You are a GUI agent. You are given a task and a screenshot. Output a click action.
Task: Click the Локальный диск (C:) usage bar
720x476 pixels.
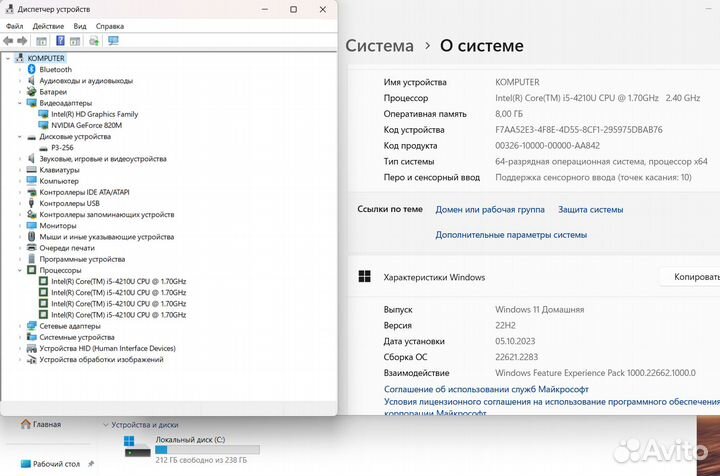208,450
